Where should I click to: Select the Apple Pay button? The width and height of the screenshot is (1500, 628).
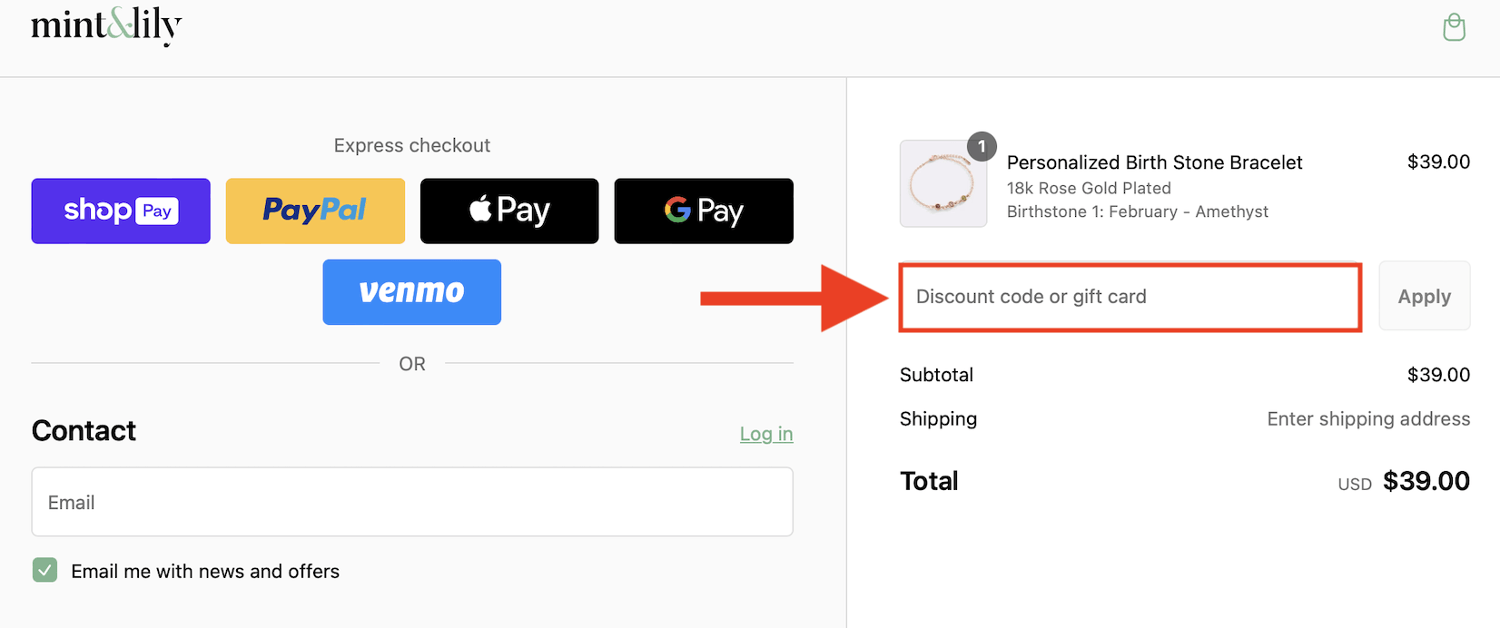tap(509, 211)
